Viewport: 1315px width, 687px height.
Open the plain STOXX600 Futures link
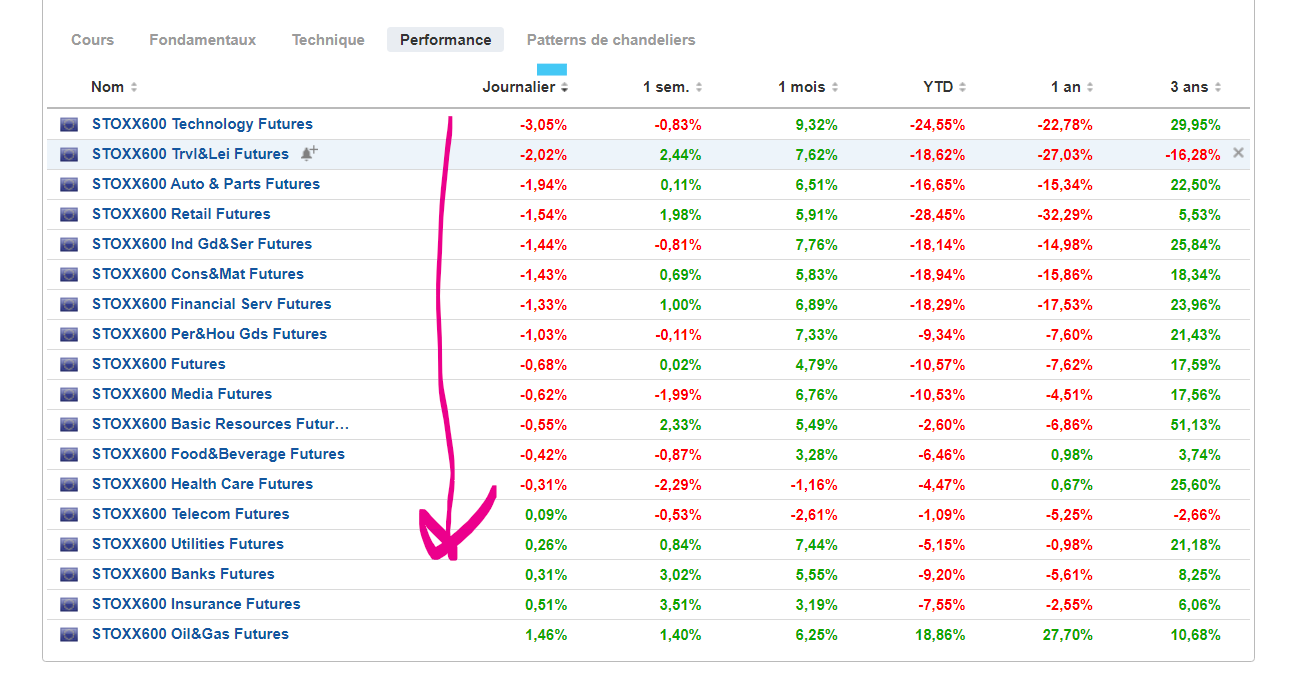(x=159, y=364)
